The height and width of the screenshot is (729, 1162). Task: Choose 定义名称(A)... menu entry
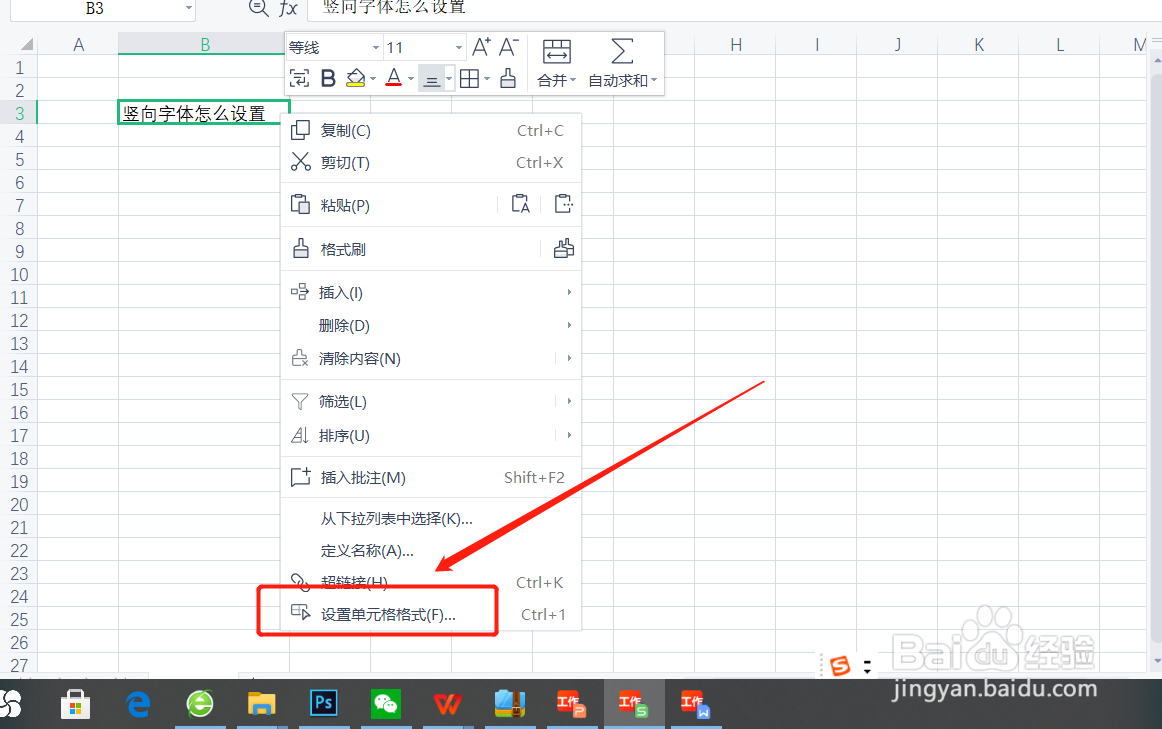[431, 550]
